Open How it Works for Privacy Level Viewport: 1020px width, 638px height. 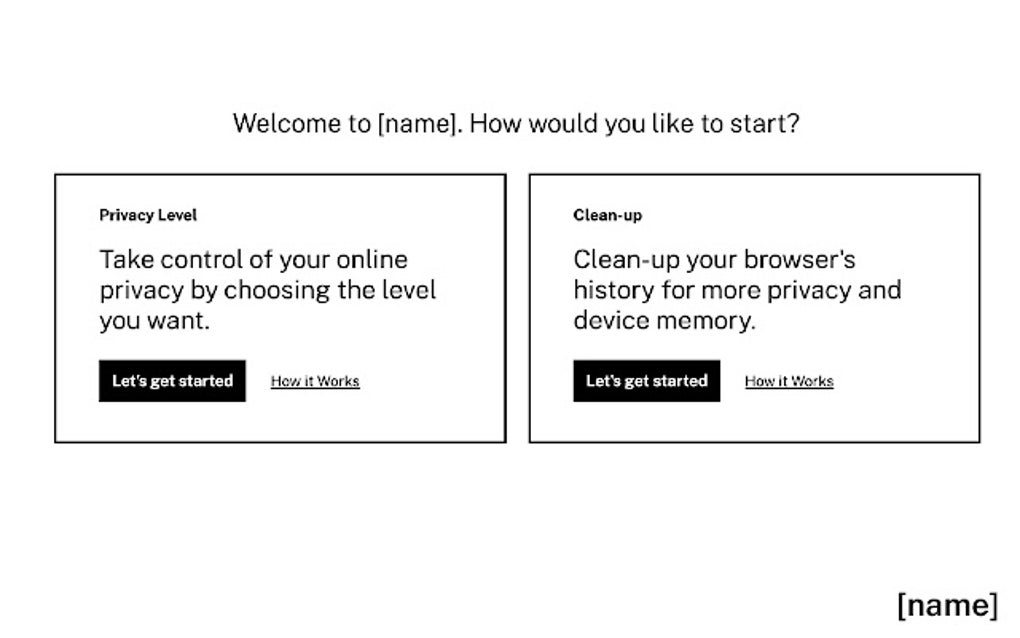pyautogui.click(x=315, y=381)
